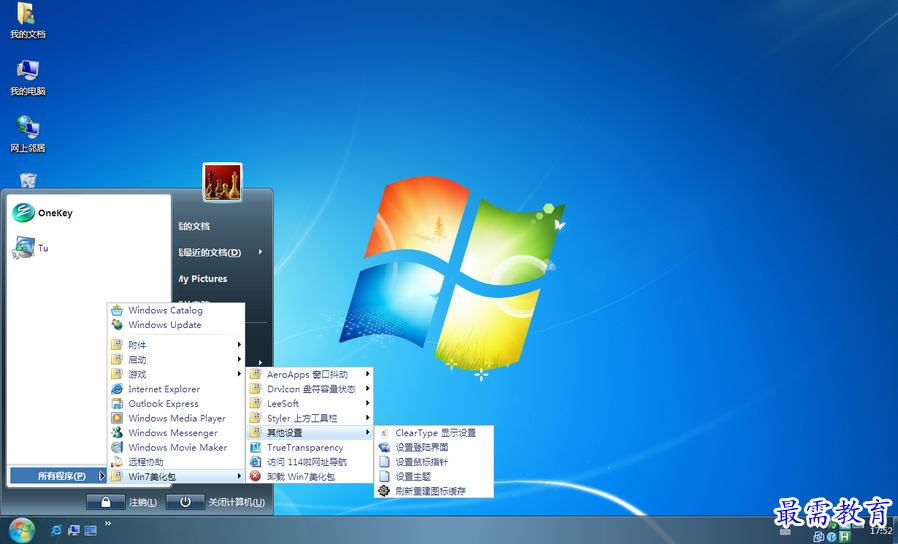
Task: Select the 网上邻居 desktop icon
Action: pos(27,135)
